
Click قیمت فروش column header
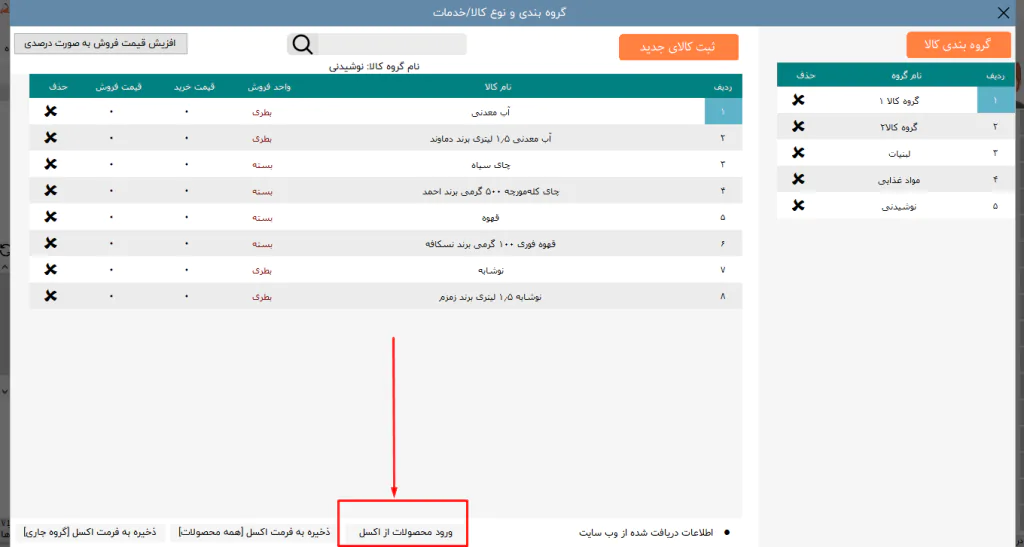pyautogui.click(x=119, y=87)
